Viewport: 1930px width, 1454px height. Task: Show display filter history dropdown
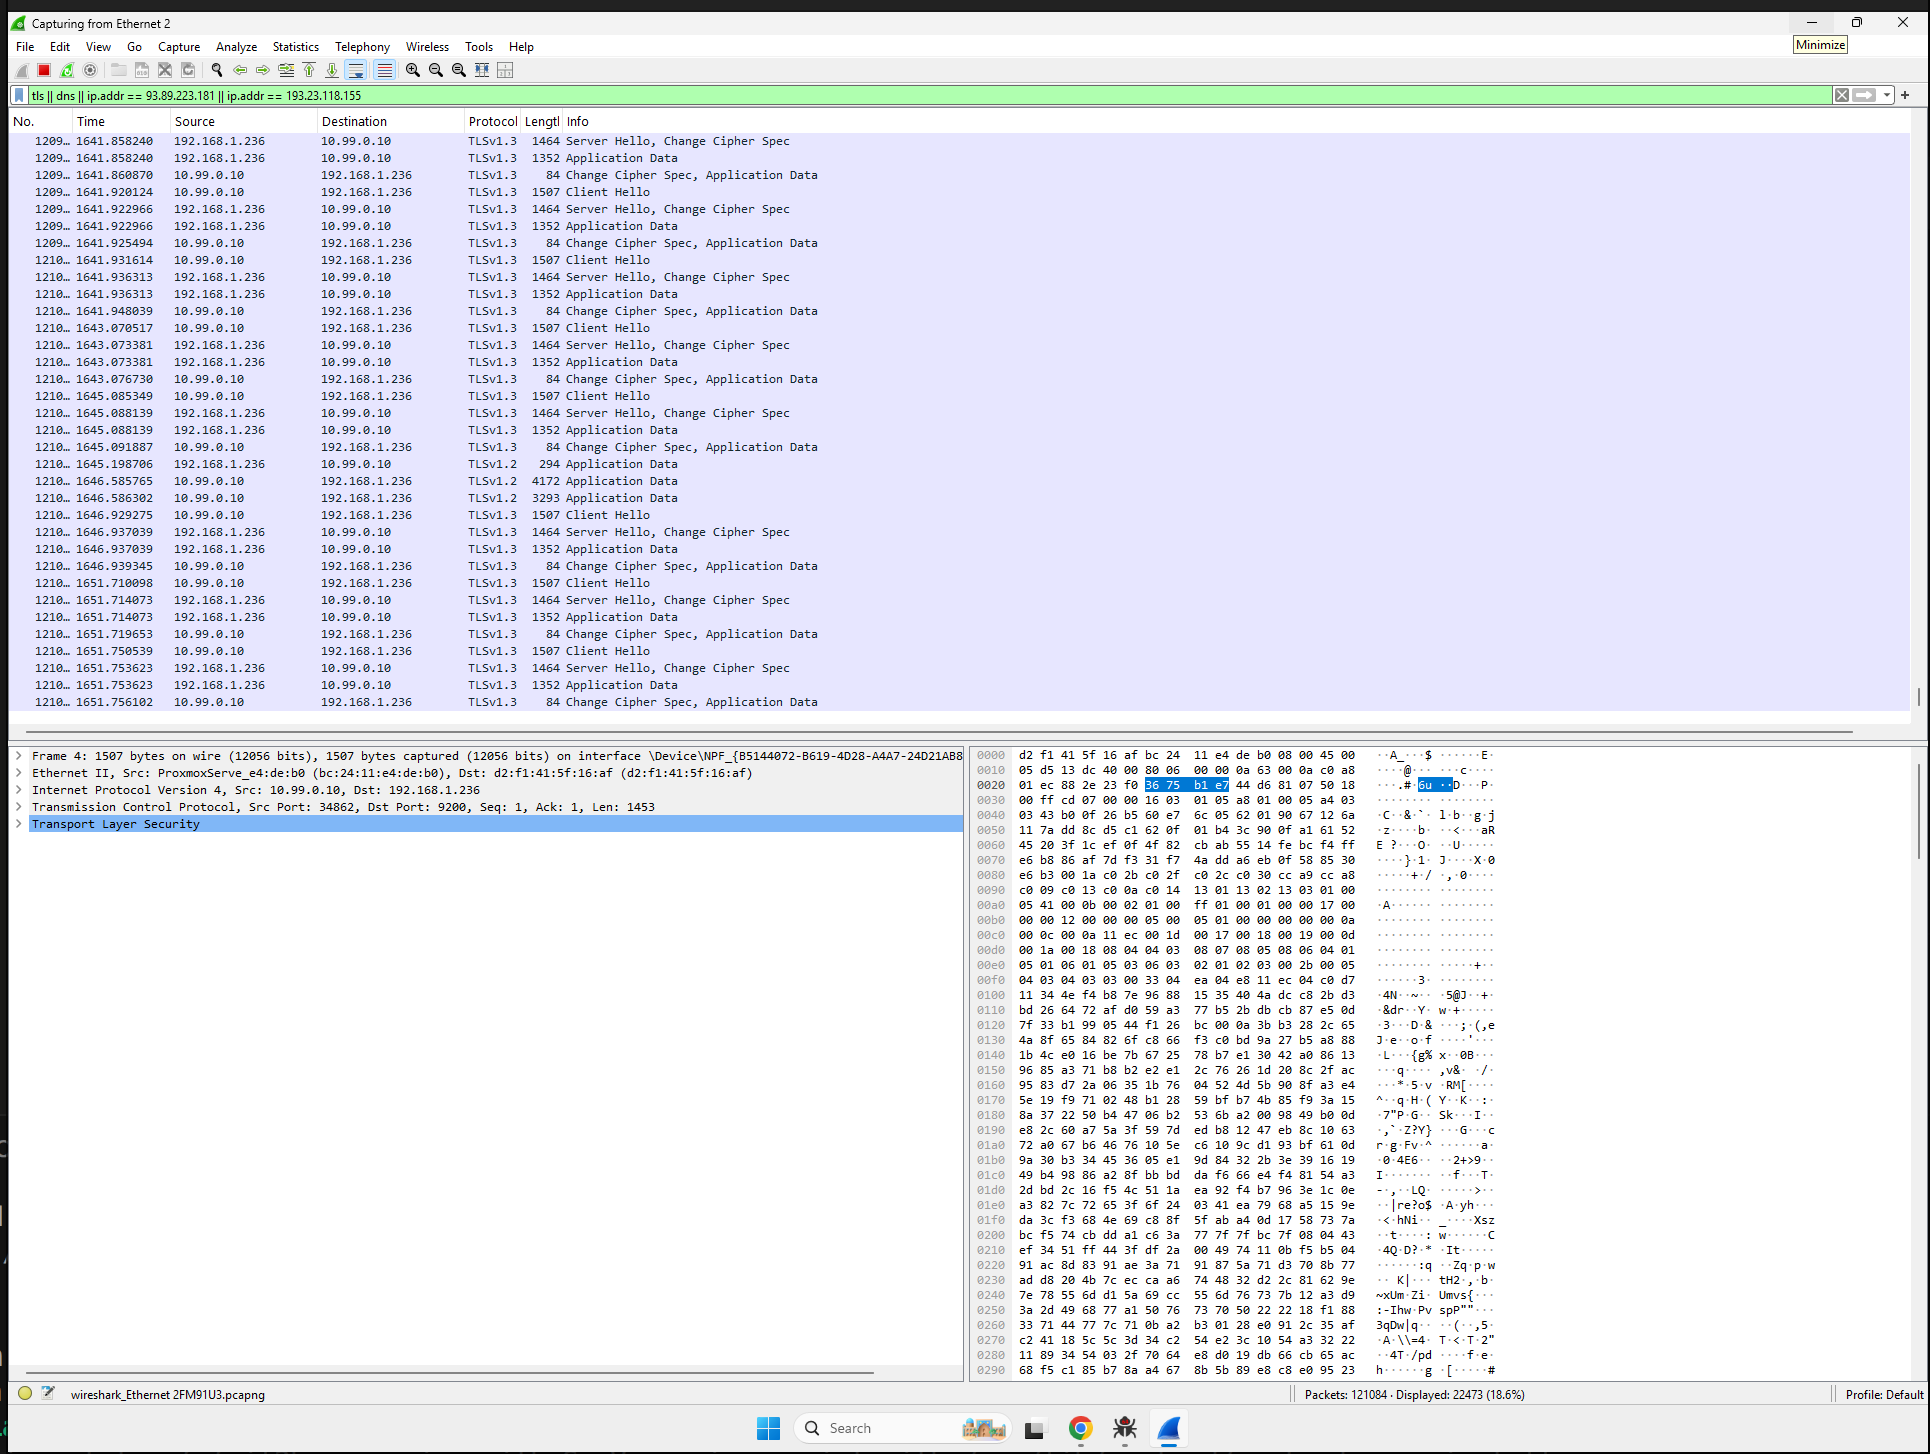click(x=1887, y=95)
